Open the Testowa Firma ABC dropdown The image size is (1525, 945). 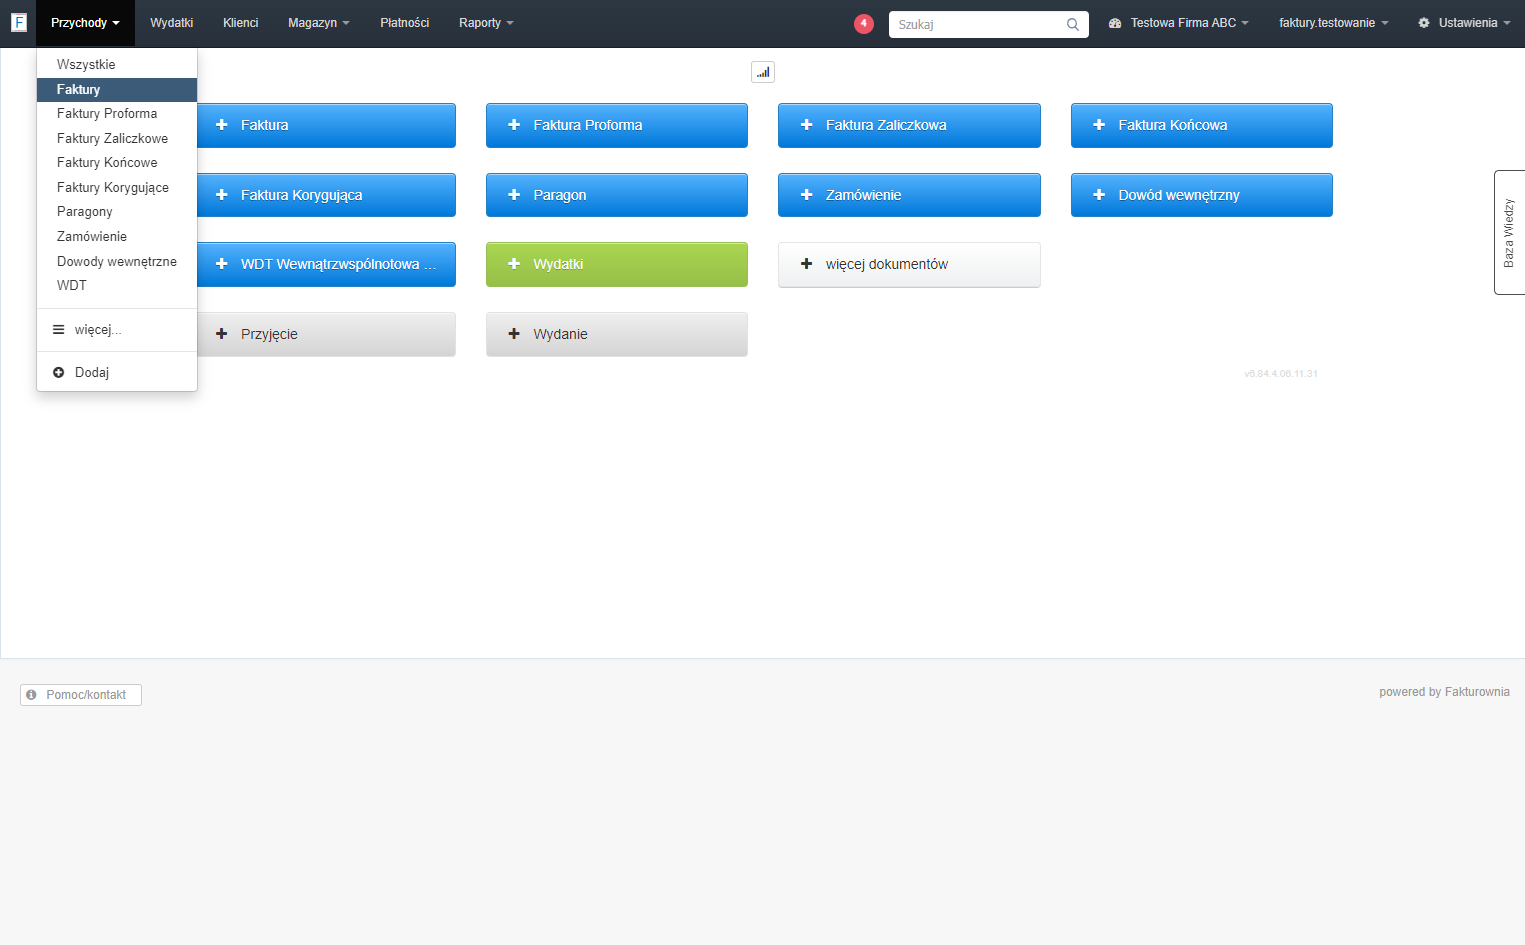click(1179, 23)
